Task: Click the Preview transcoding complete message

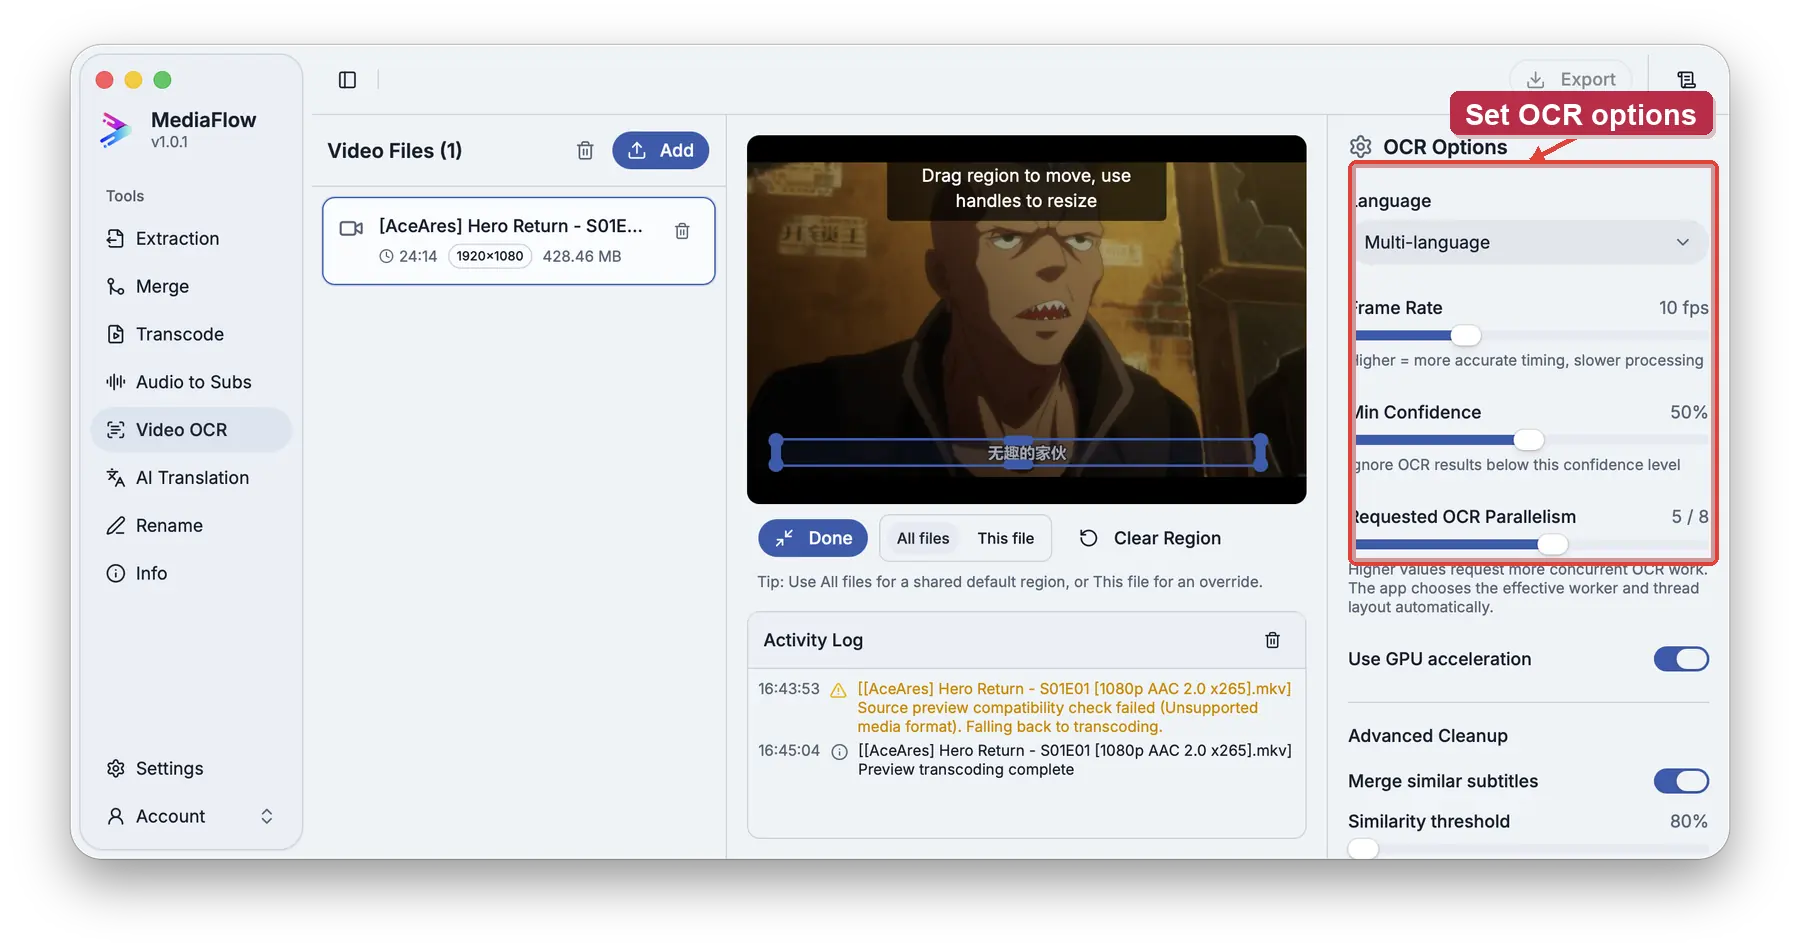Action: (966, 769)
